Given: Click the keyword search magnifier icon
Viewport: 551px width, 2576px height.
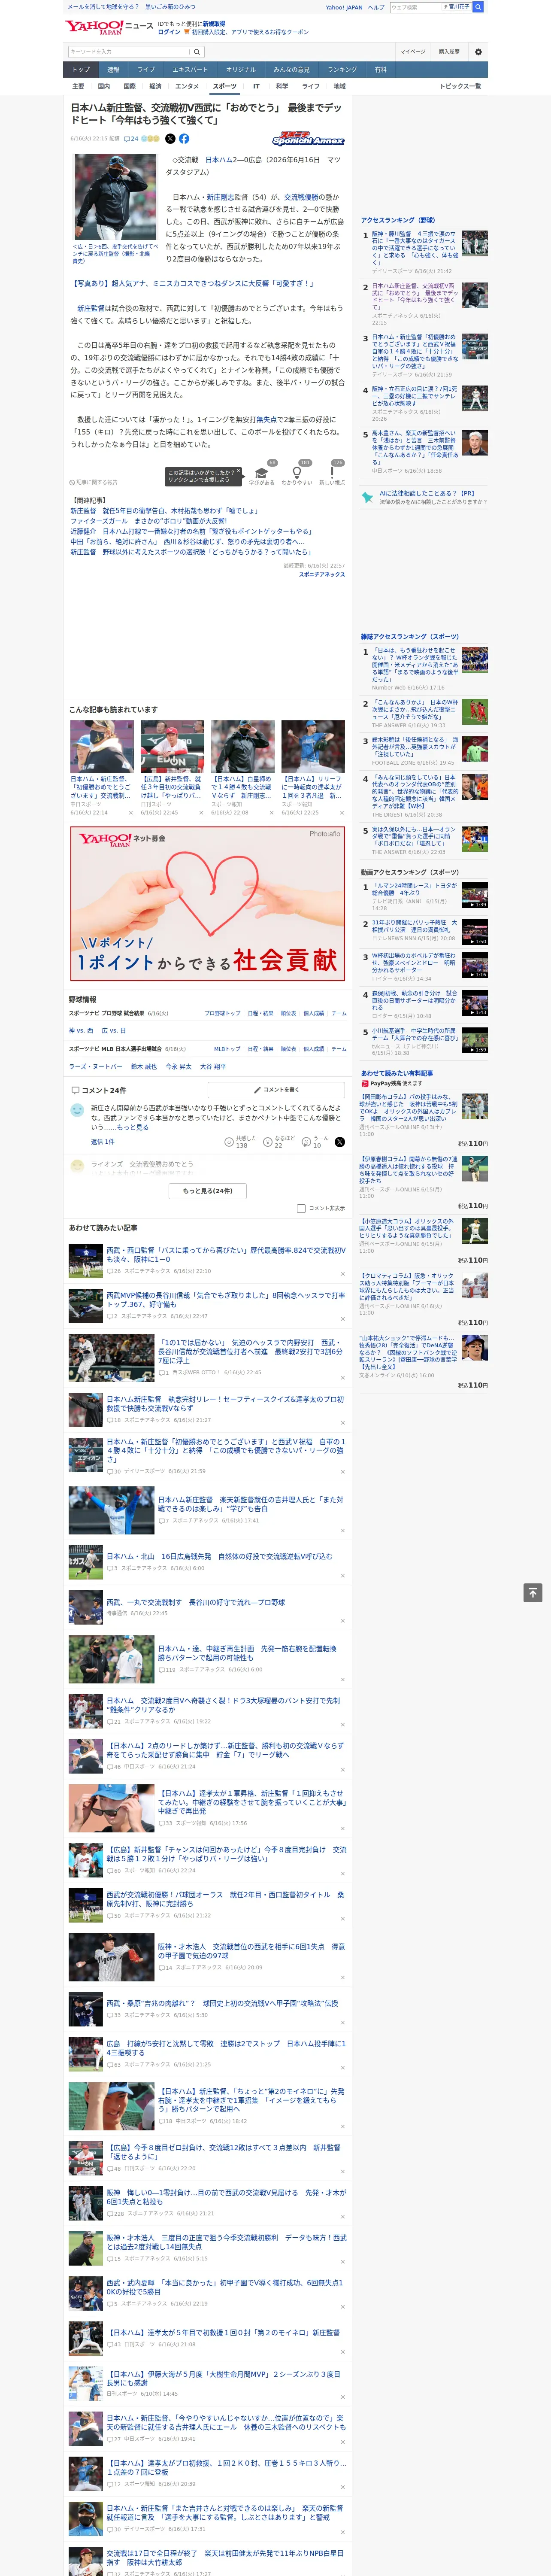Looking at the screenshot, I should pos(196,51).
